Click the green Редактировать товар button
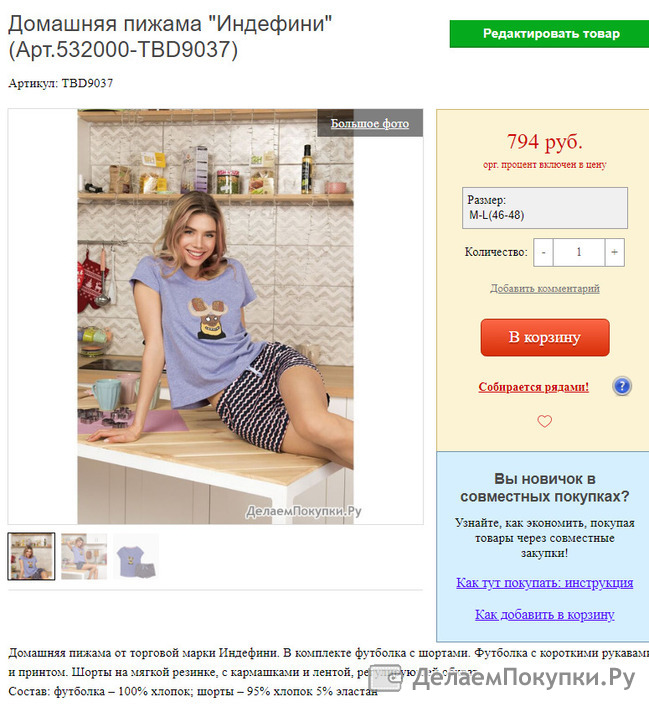Viewport: 649px width, 707px height. 549,34
